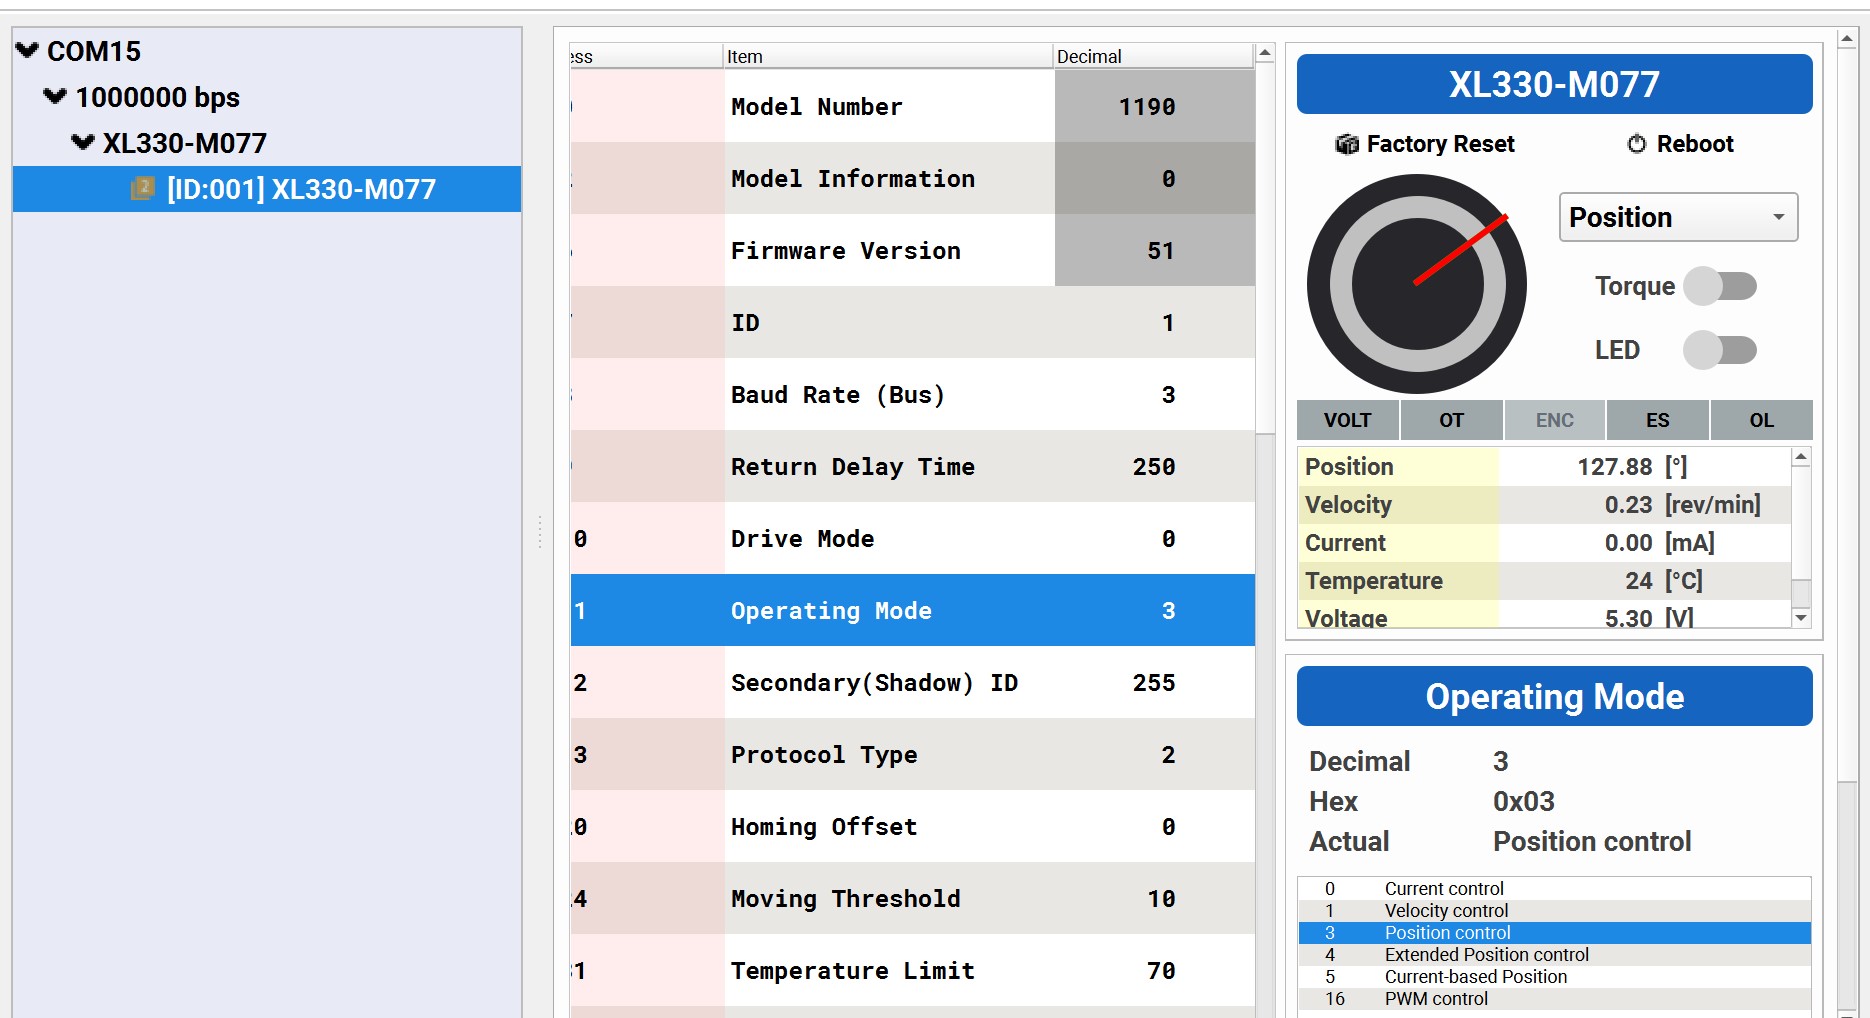Select the Protocol Type row
1870x1018 pixels.
point(912,754)
